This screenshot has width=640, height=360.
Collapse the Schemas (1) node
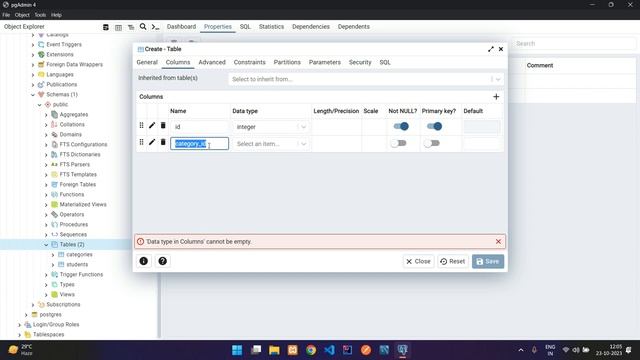(x=33, y=95)
